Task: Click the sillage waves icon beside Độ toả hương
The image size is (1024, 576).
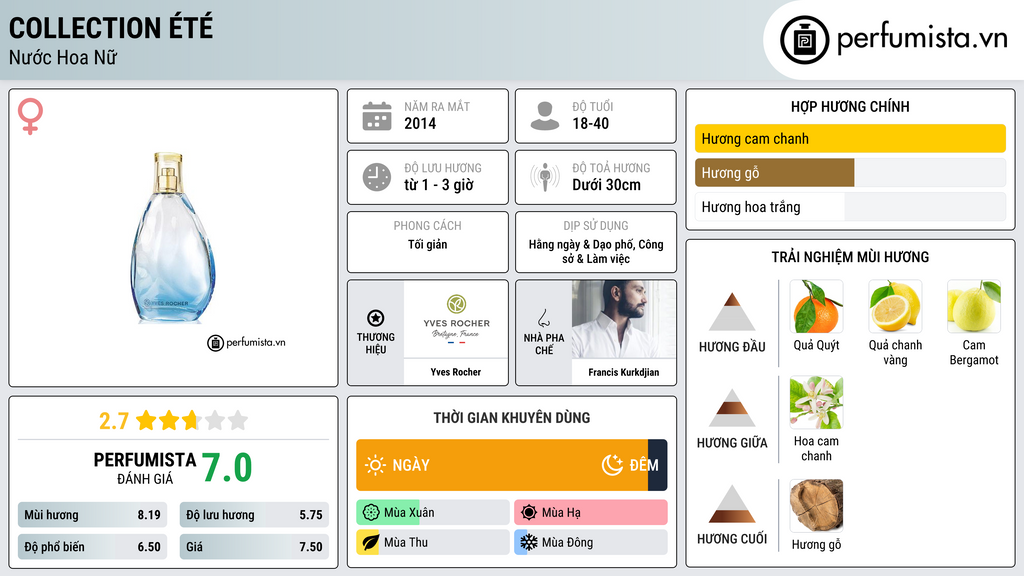Action: click(x=545, y=177)
